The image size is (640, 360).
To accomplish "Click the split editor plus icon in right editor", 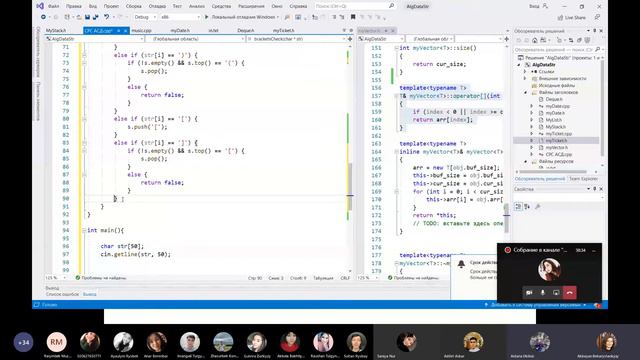I will (x=507, y=39).
